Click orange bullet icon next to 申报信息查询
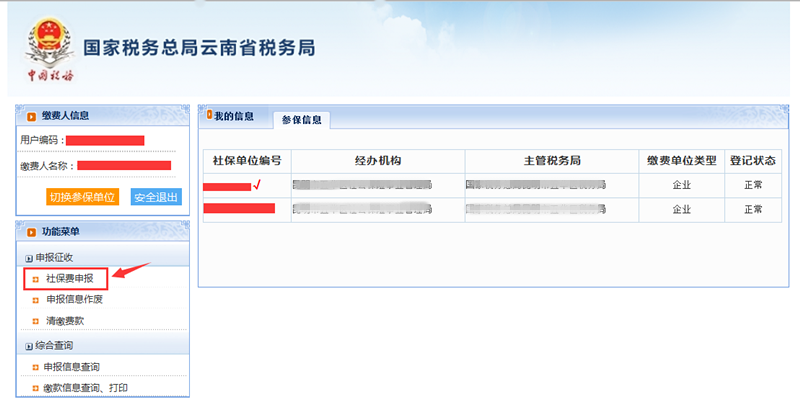The height and width of the screenshot is (399, 800). point(35,367)
